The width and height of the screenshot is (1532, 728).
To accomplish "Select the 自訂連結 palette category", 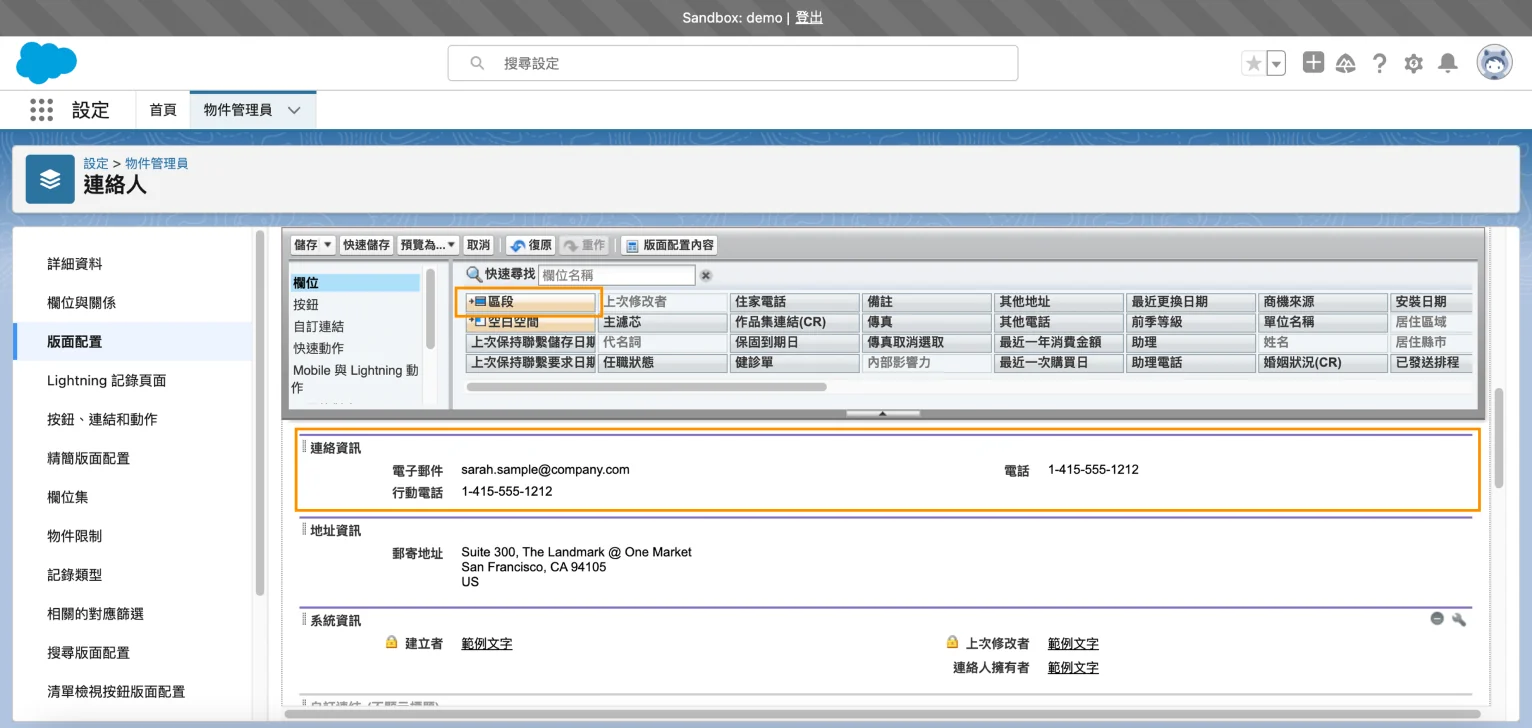I will pos(318,326).
